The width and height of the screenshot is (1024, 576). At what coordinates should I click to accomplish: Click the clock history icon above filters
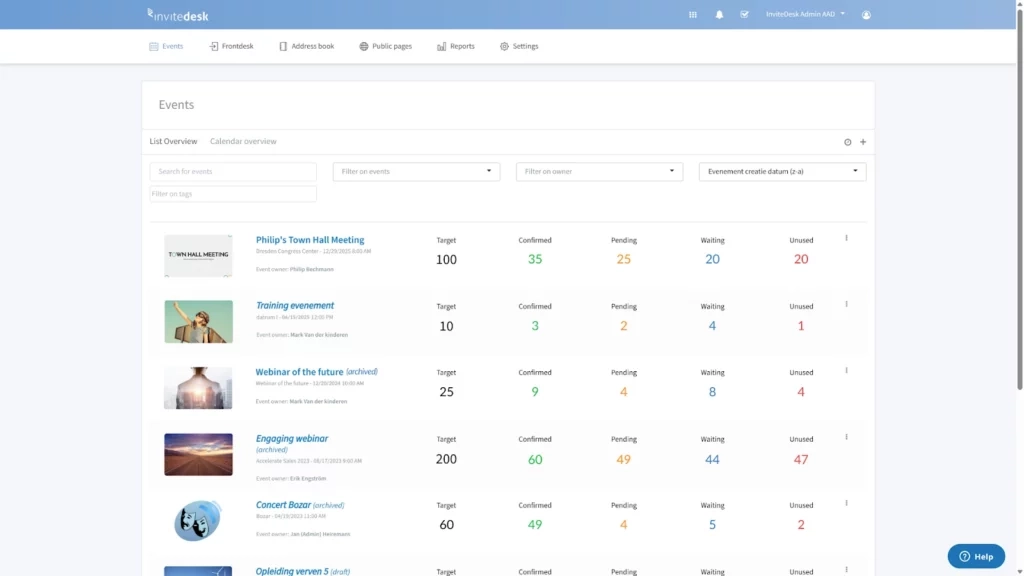(848, 142)
